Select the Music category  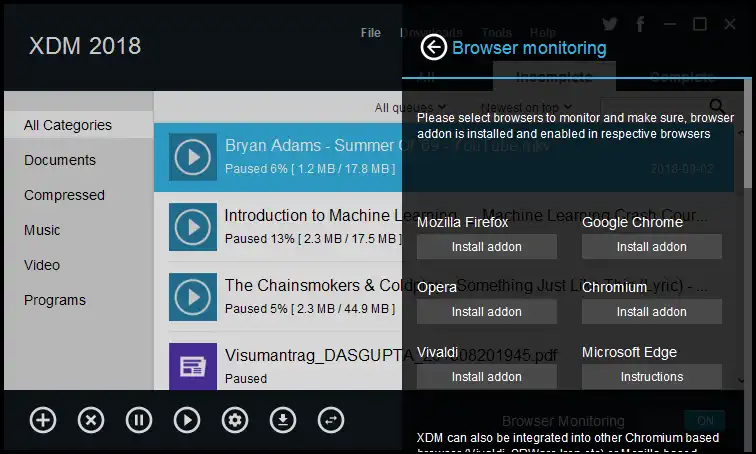point(42,230)
